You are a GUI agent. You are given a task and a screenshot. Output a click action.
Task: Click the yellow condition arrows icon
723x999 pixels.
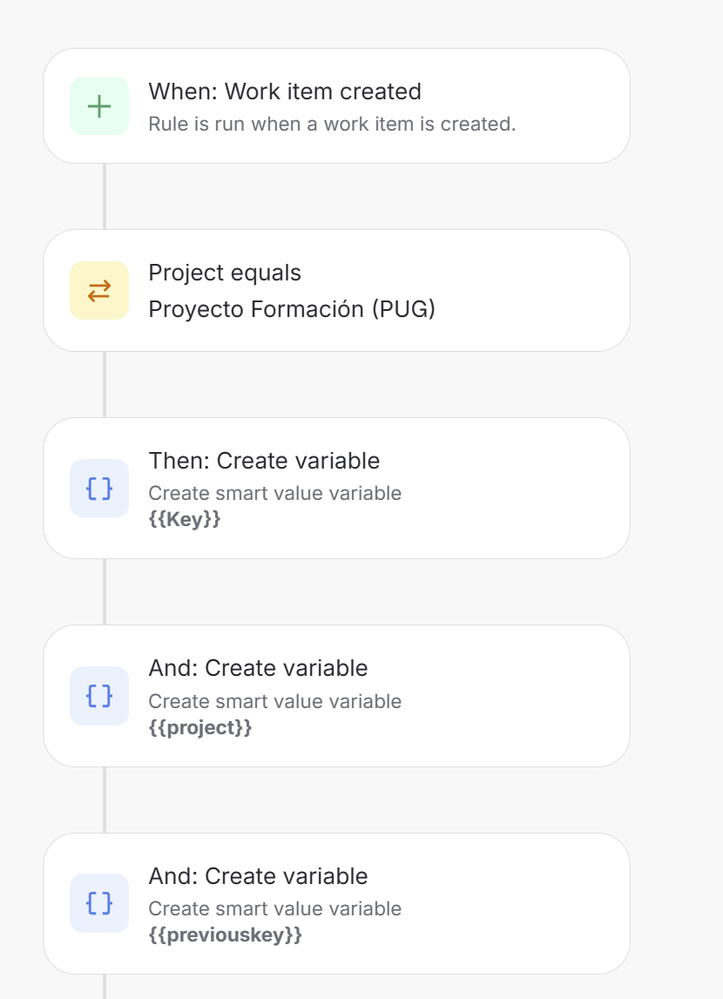[x=99, y=291]
